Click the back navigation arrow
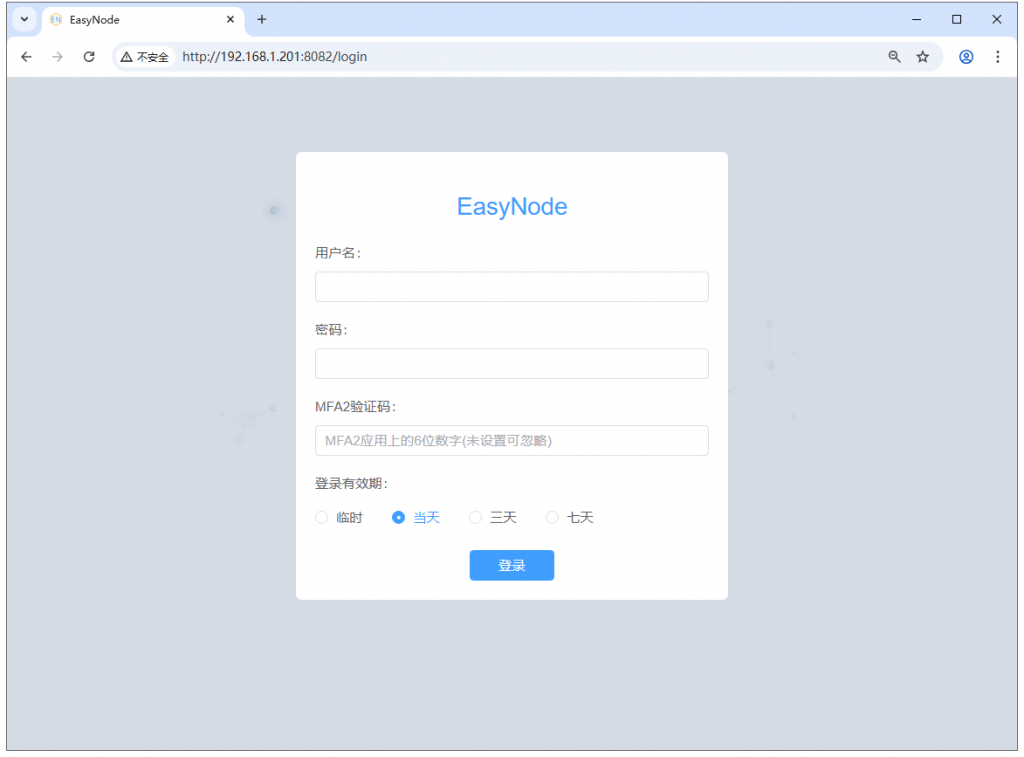The image size is (1024, 757). (x=26, y=57)
